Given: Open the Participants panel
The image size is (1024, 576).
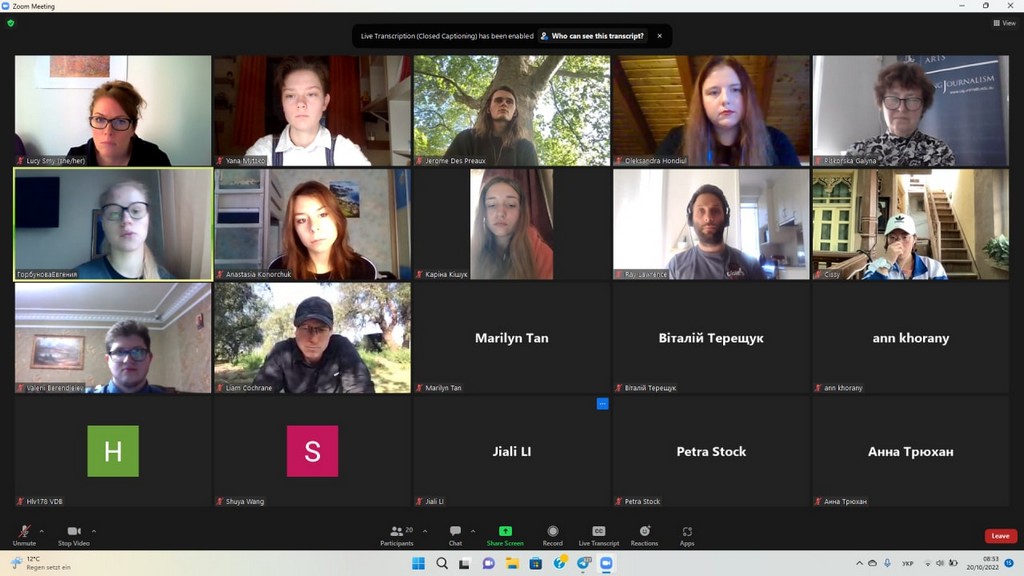Looking at the screenshot, I should click(x=398, y=534).
